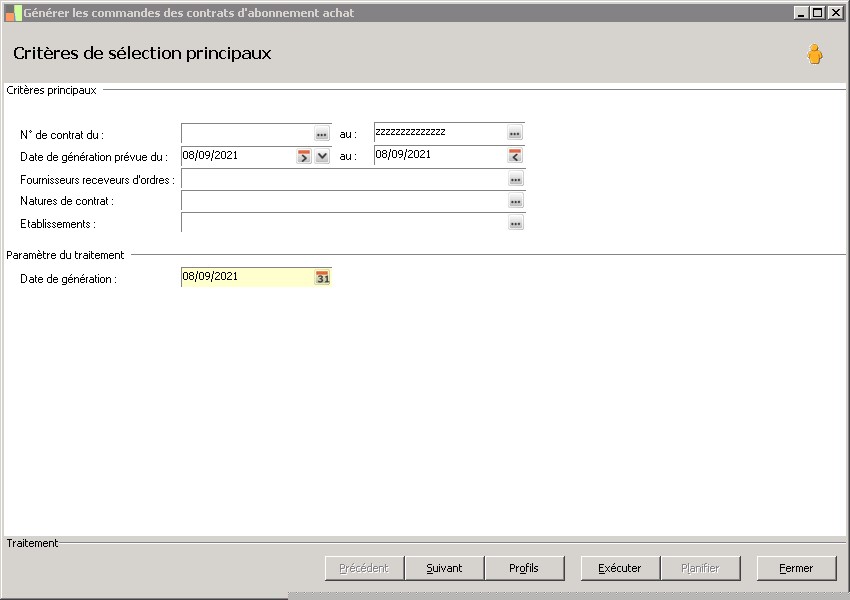
Task: Click 'Critères de sélection principaux' heading
Action: click(142, 53)
